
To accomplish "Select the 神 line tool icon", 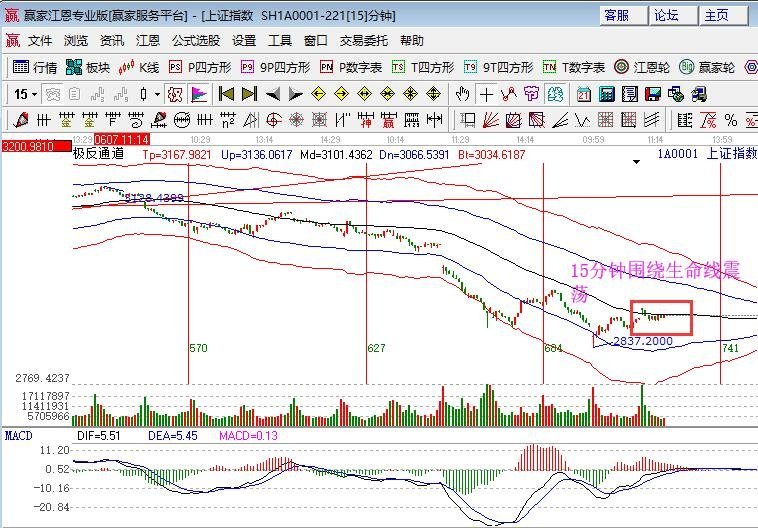I will (366, 120).
